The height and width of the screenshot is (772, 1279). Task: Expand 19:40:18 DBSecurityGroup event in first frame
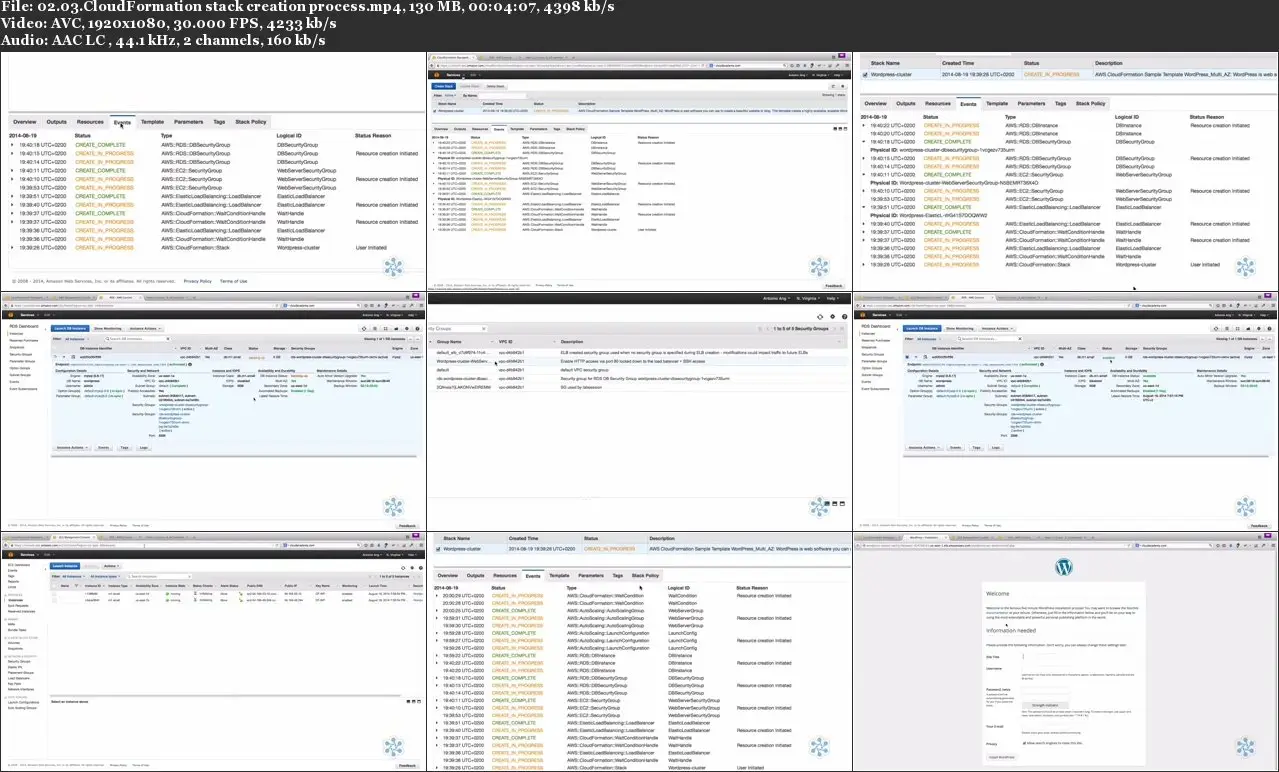(12, 145)
